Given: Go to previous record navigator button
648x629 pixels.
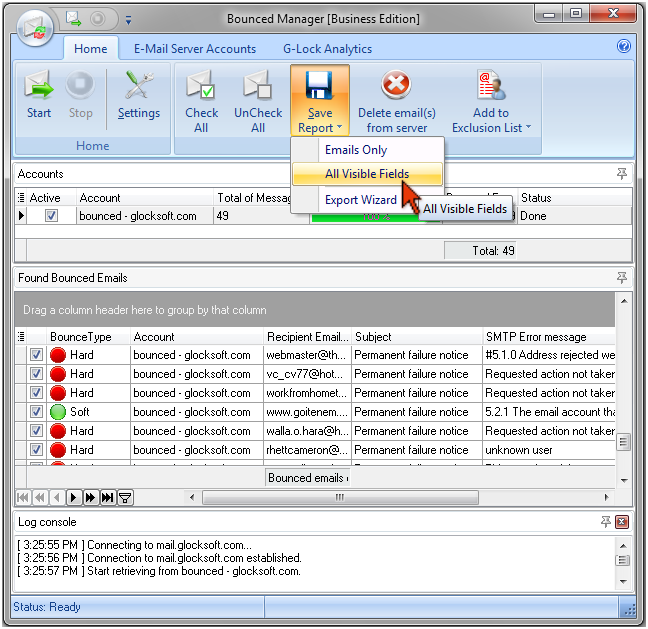Looking at the screenshot, I should pyautogui.click(x=57, y=497).
